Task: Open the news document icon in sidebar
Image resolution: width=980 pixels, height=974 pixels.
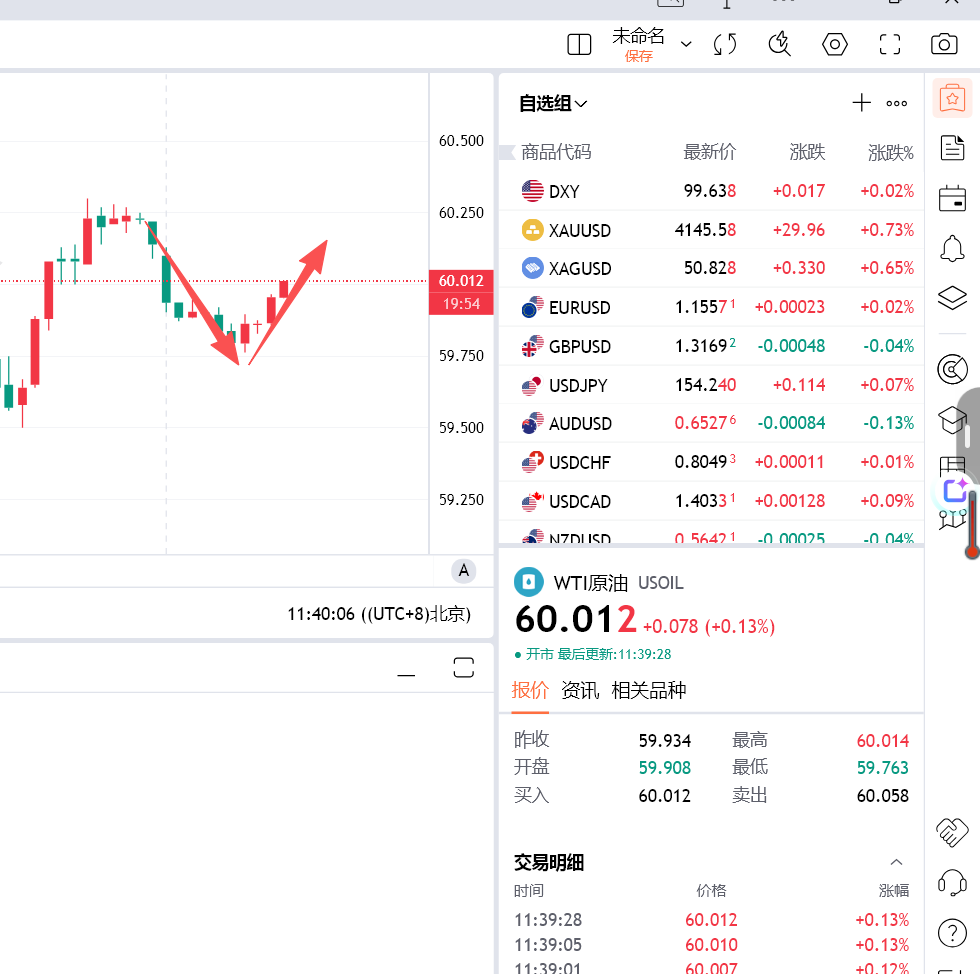Action: [x=953, y=149]
